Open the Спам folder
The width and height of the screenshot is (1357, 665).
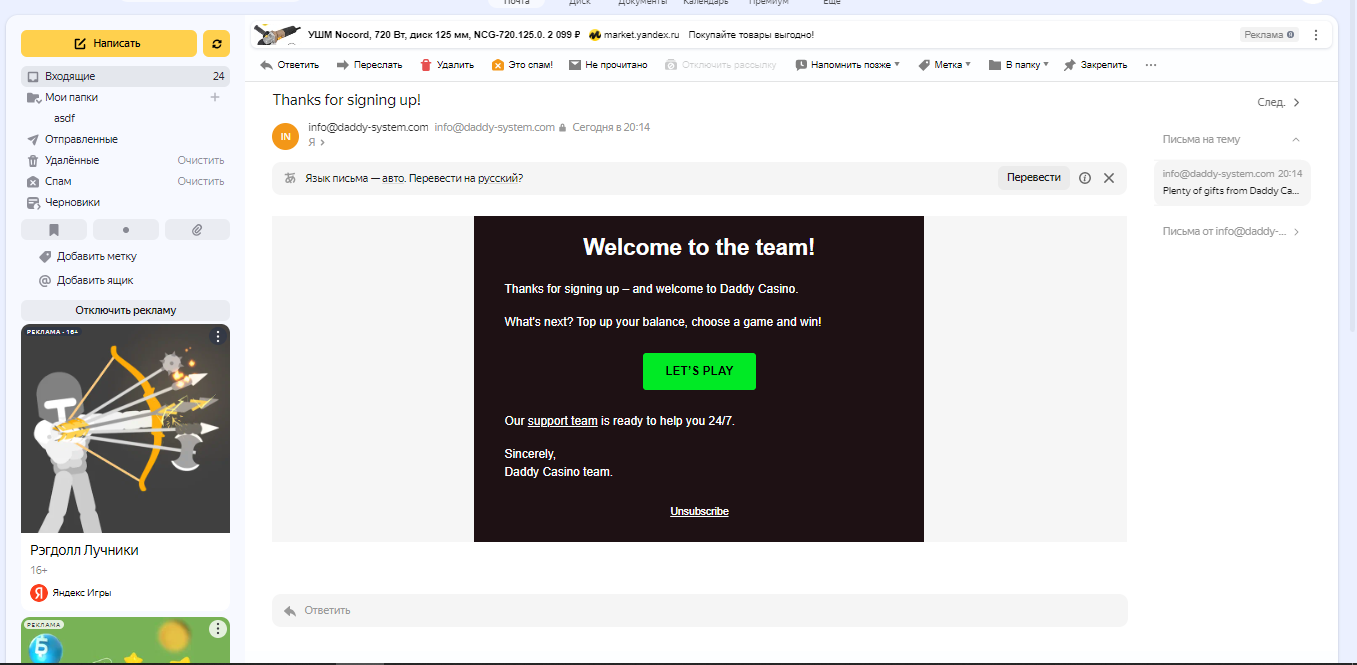click(58, 181)
